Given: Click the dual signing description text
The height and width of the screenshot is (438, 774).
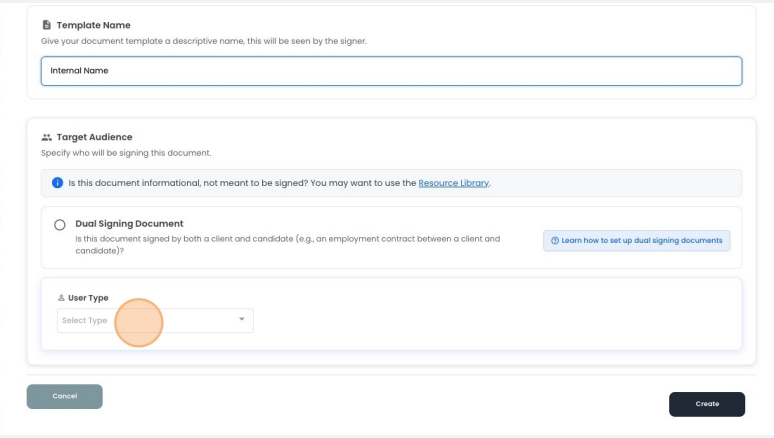Looking at the screenshot, I should pyautogui.click(x=288, y=245).
